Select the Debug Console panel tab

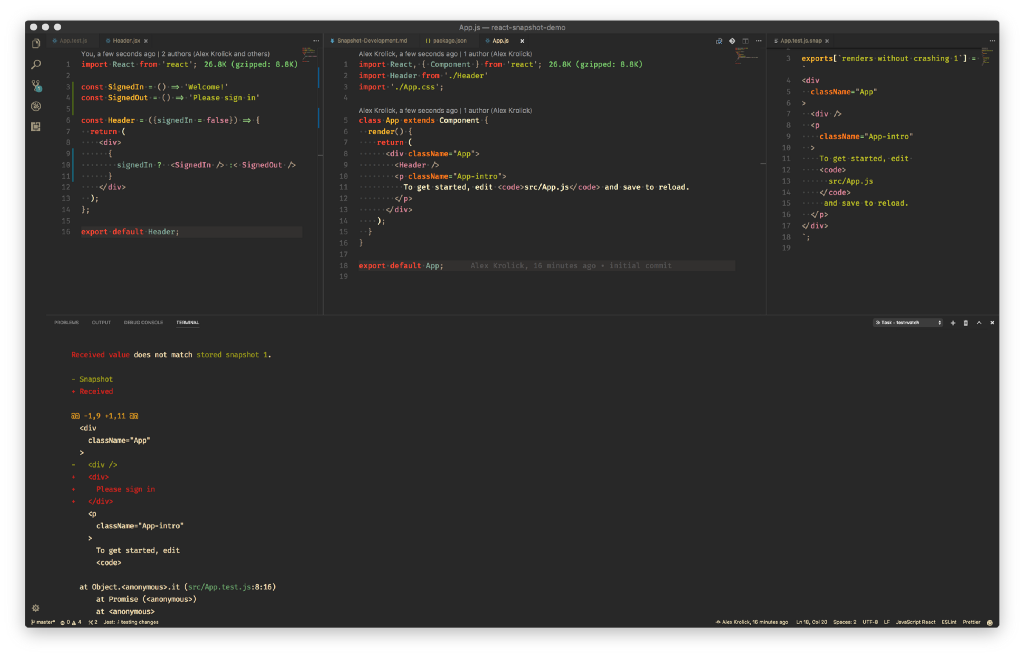(x=144, y=323)
